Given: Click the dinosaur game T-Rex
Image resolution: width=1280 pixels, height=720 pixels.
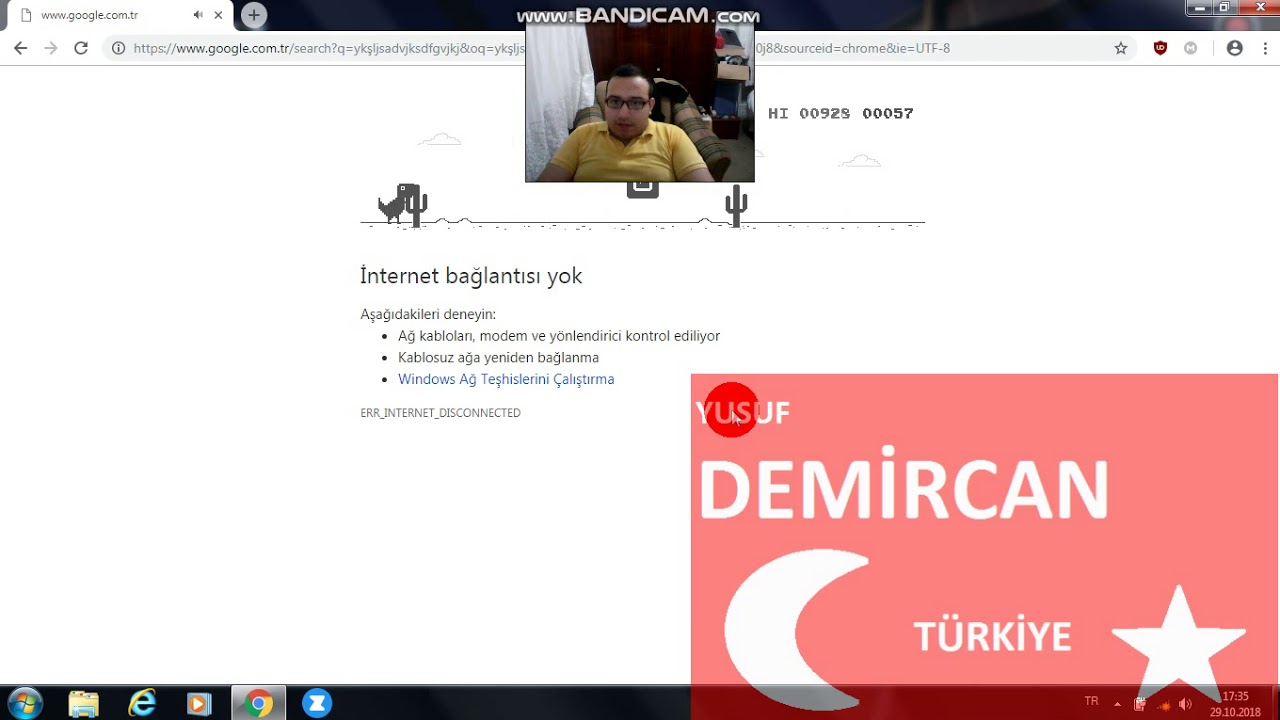Looking at the screenshot, I should [397, 204].
